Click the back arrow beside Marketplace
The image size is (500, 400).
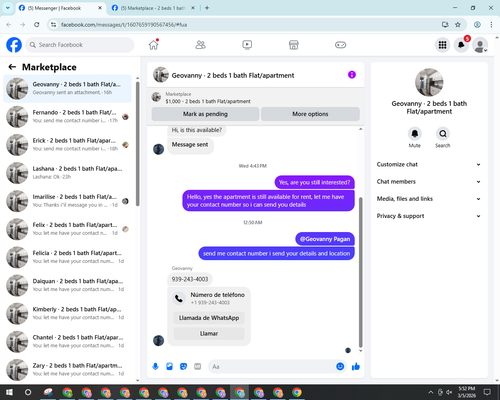(12, 67)
